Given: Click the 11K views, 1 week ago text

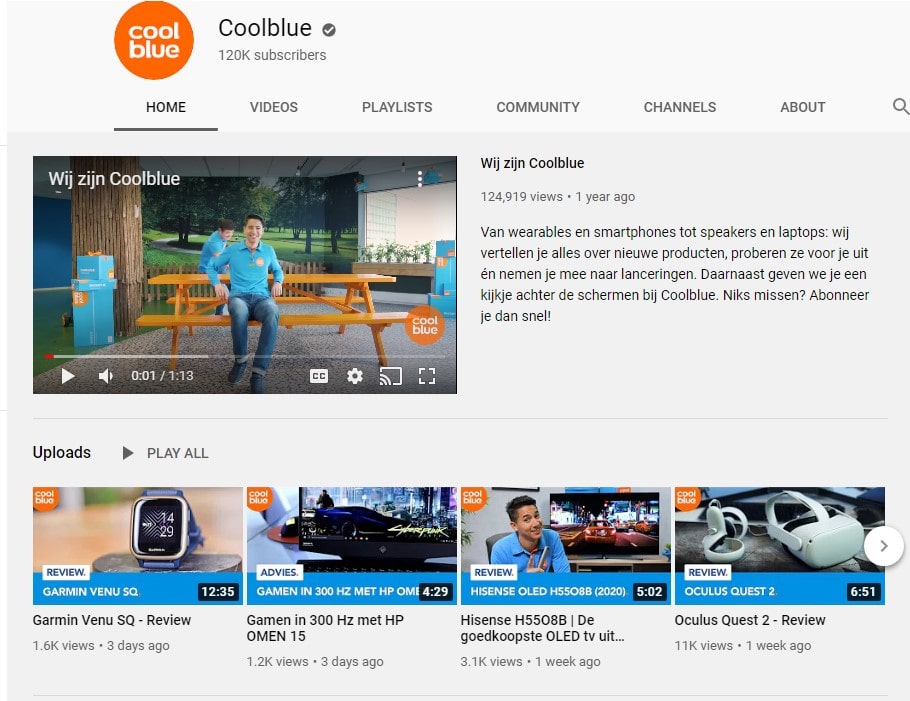Looking at the screenshot, I should click(743, 646).
